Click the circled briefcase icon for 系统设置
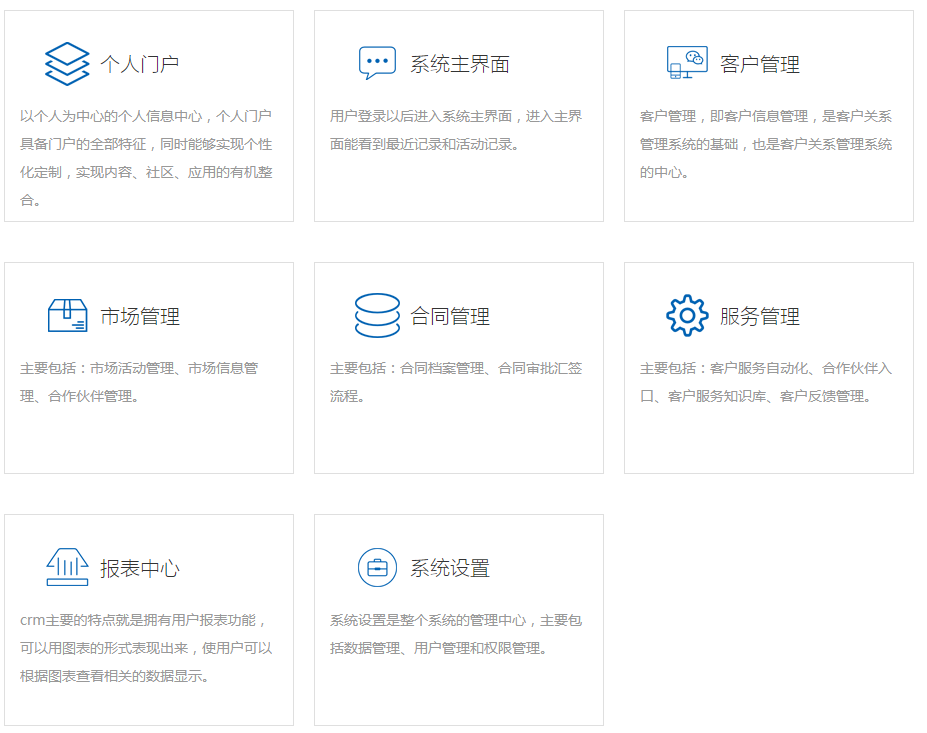The image size is (927, 733). pos(377,568)
